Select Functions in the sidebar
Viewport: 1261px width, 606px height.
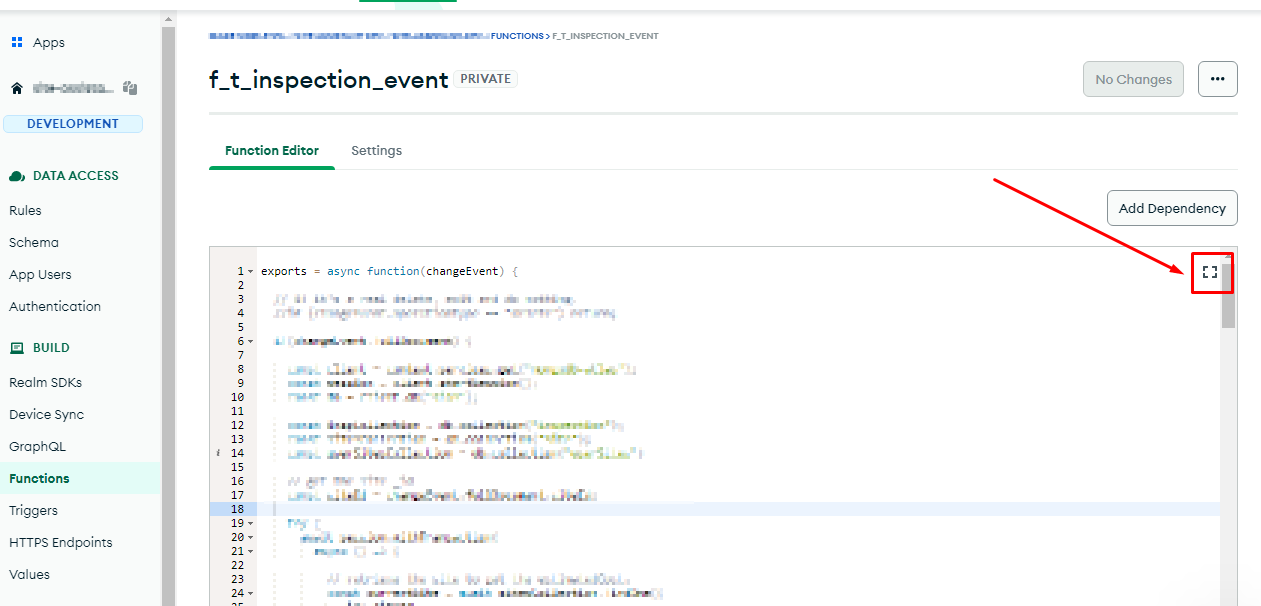80,478
